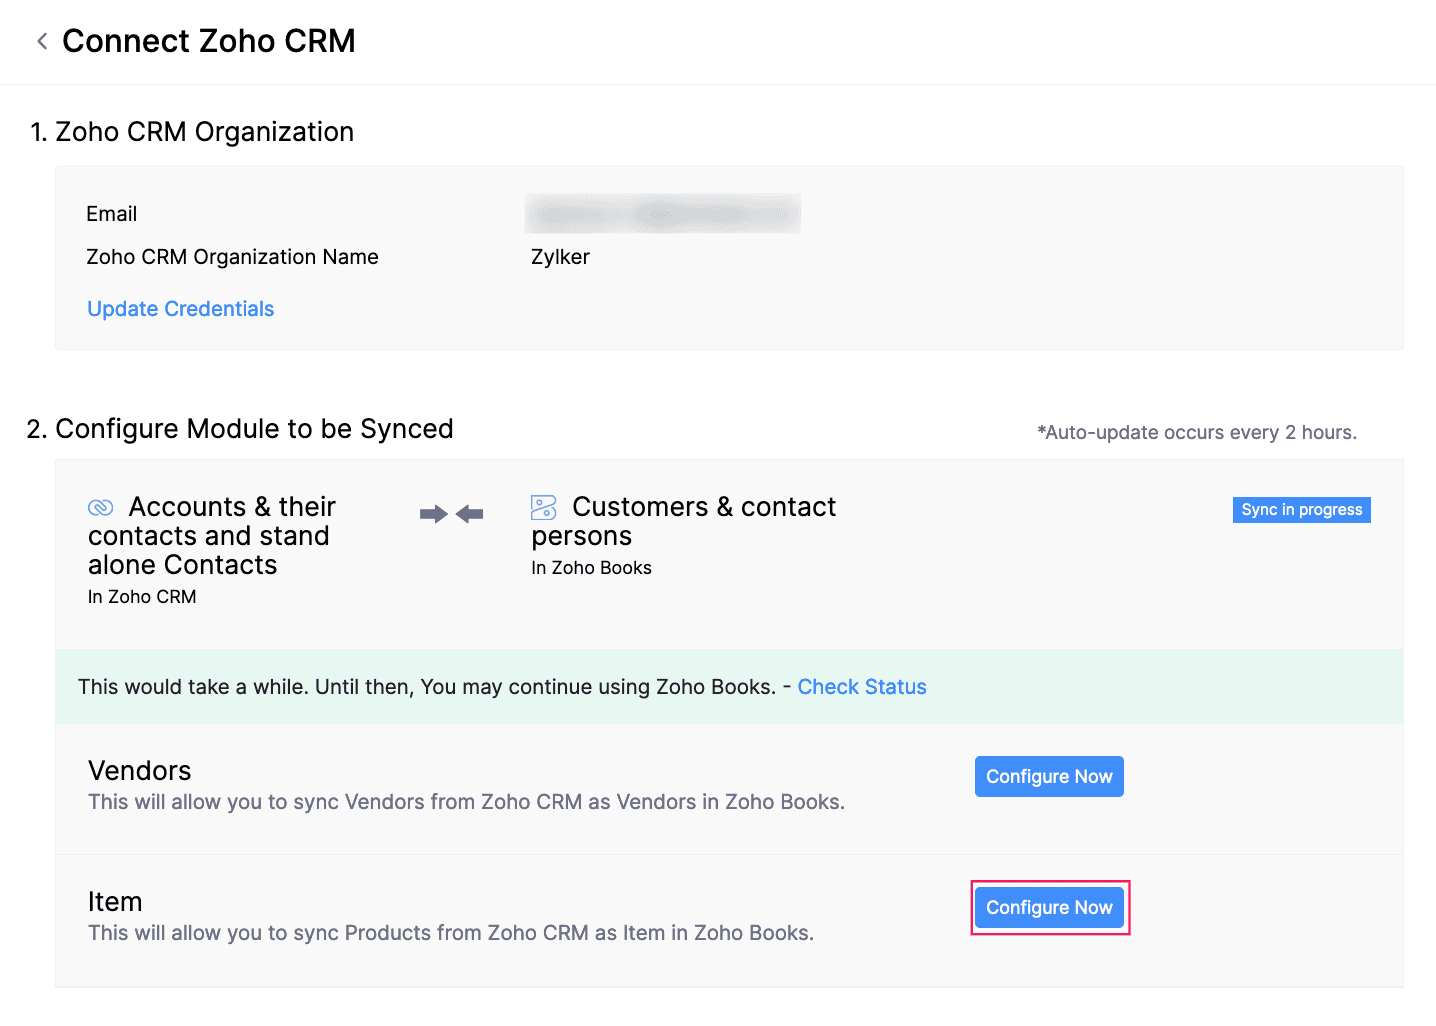Viewport: 1436px width, 1026px height.
Task: Click the Customers & contact persons title
Action: click(684, 521)
